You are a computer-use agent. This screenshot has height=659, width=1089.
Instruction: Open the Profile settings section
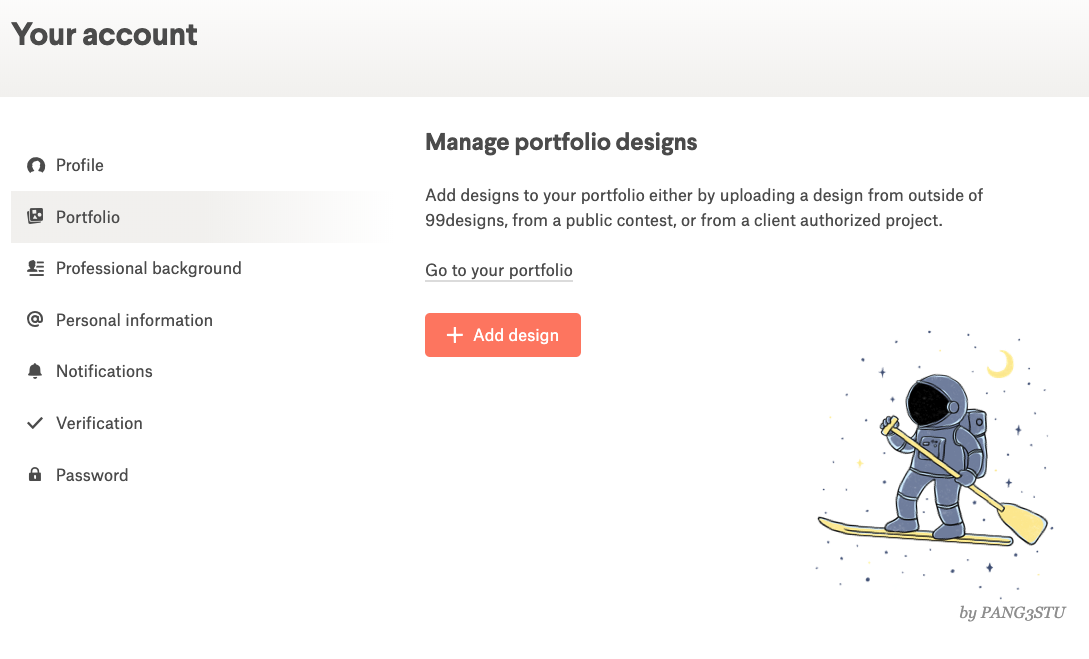click(80, 165)
